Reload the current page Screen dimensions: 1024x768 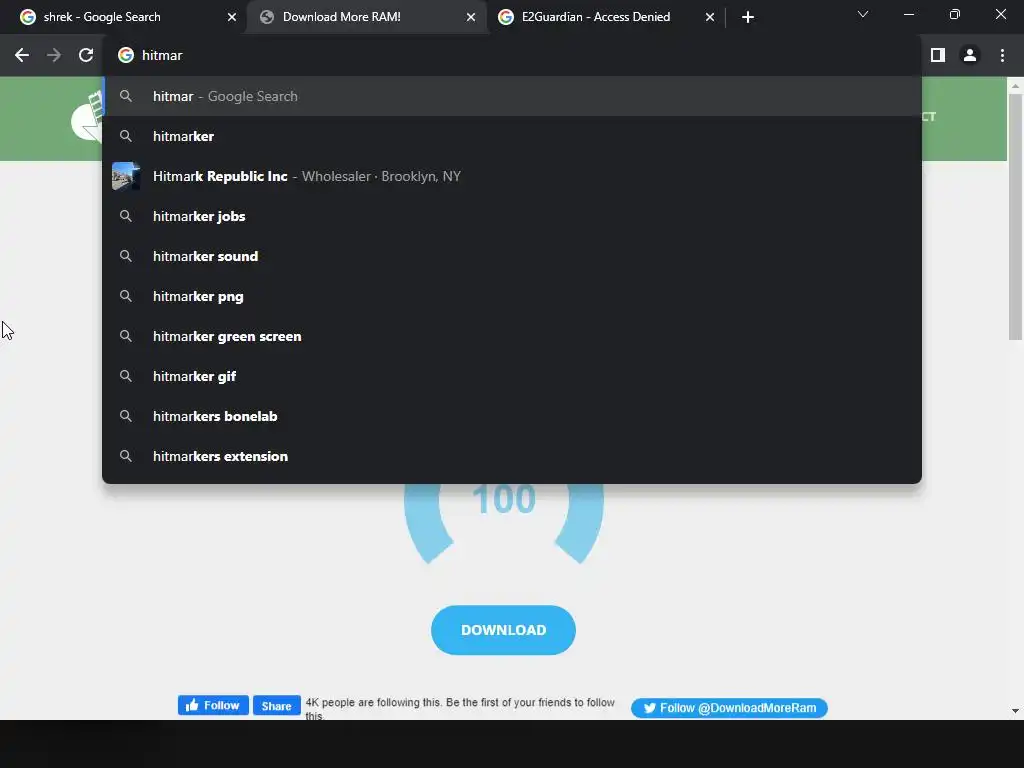tap(86, 56)
